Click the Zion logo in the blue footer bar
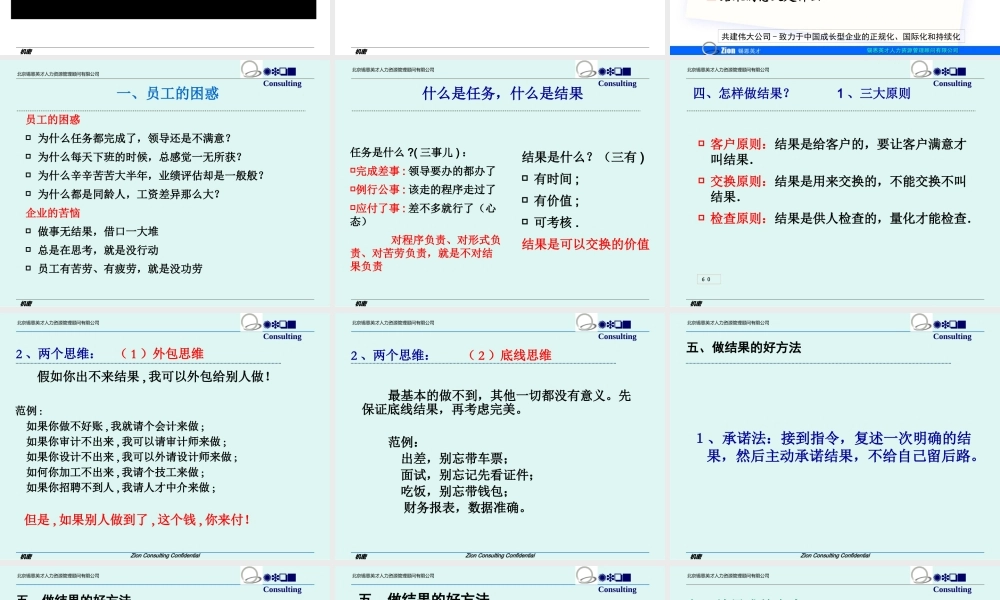The image size is (1000, 600). [x=731, y=50]
